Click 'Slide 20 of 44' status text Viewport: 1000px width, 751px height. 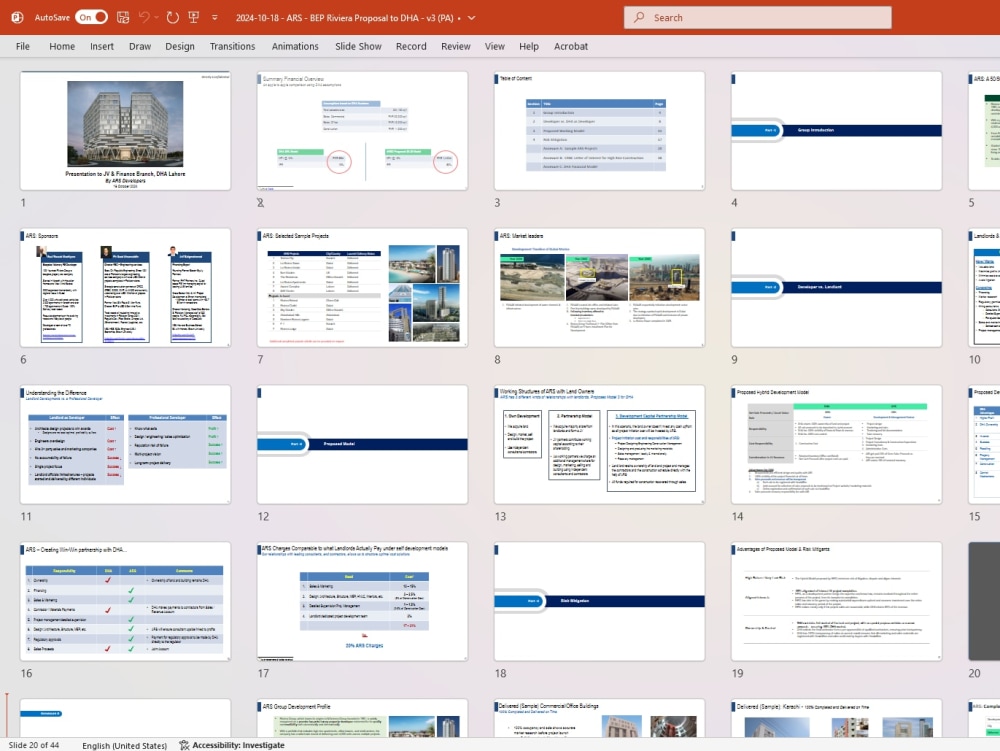point(34,745)
